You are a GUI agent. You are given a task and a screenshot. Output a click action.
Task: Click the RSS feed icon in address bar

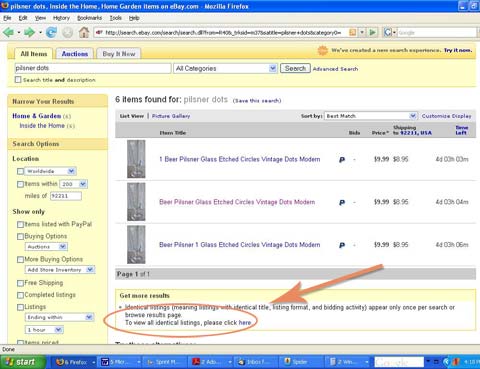[352, 32]
